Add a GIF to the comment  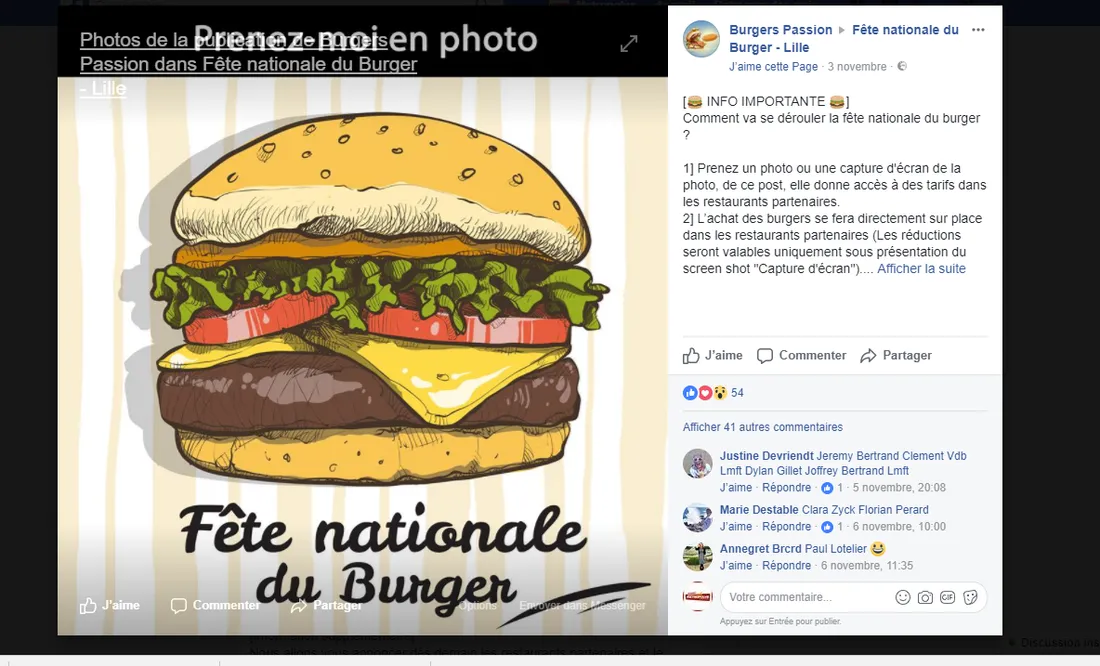coord(948,597)
